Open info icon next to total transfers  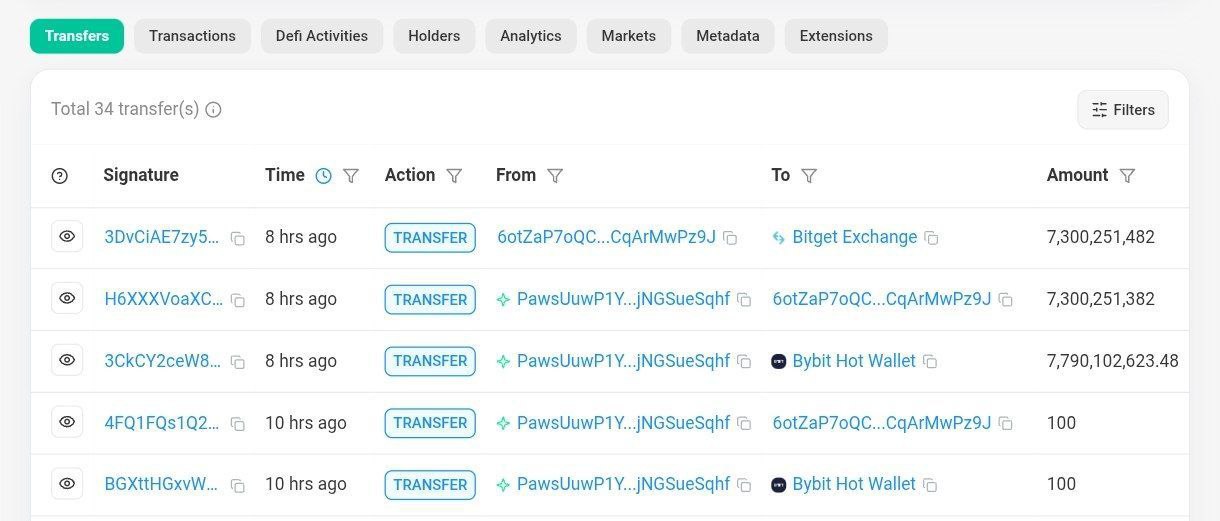[213, 109]
